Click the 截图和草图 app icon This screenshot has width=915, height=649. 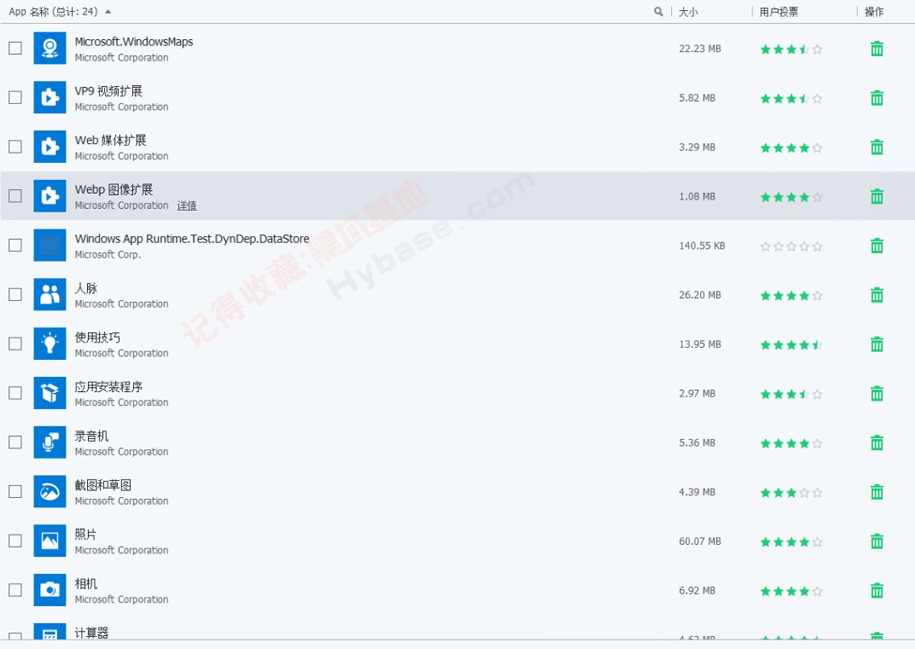click(x=50, y=491)
